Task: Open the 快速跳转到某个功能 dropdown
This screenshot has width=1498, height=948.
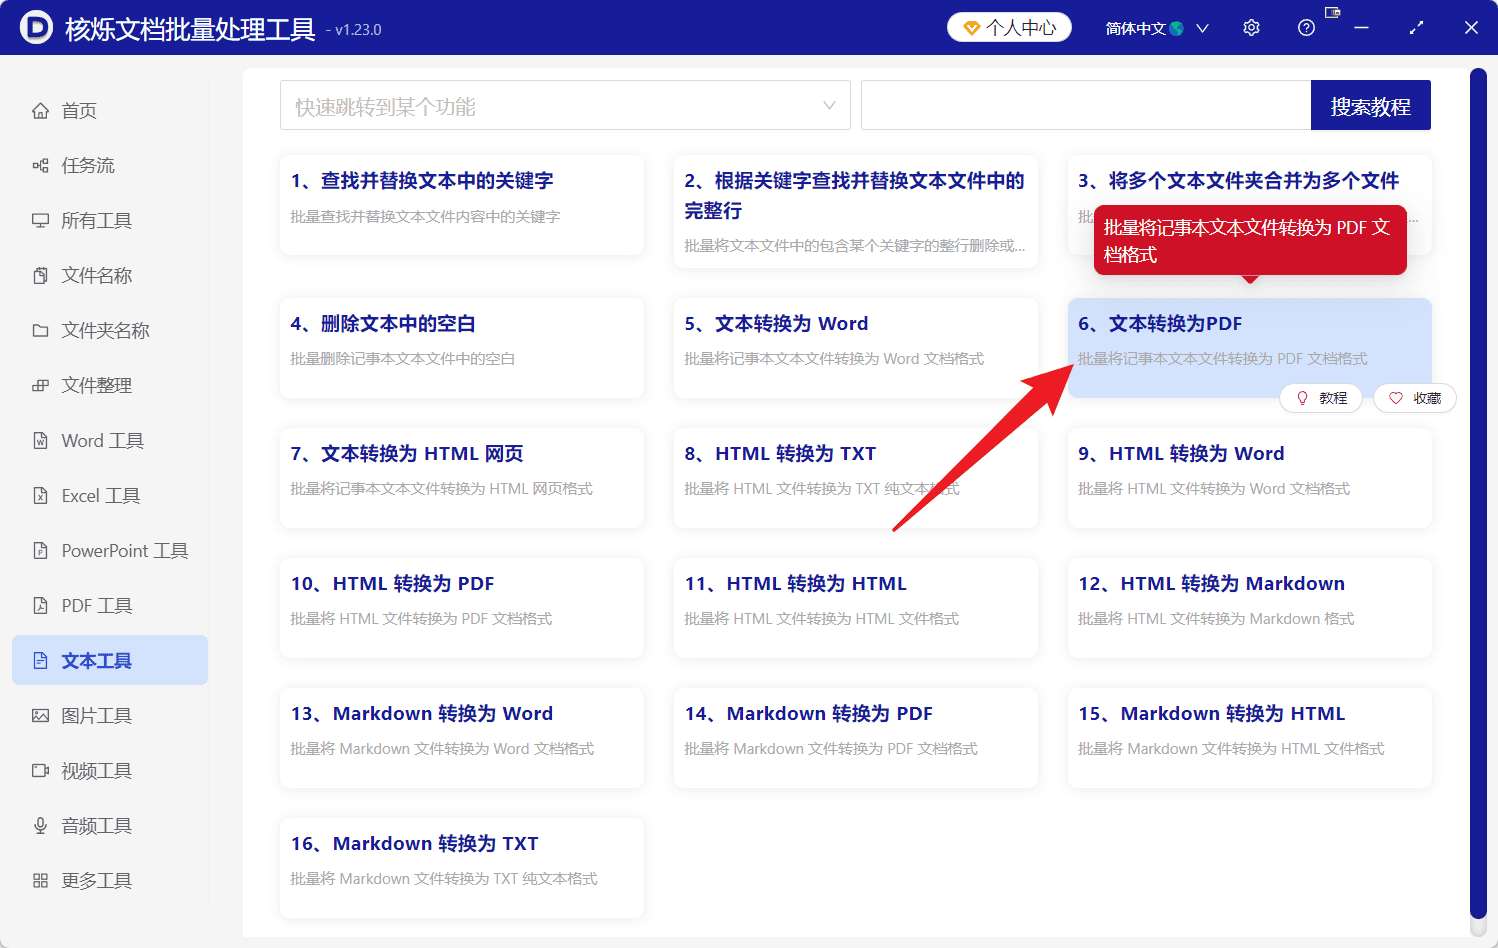Action: [x=565, y=105]
